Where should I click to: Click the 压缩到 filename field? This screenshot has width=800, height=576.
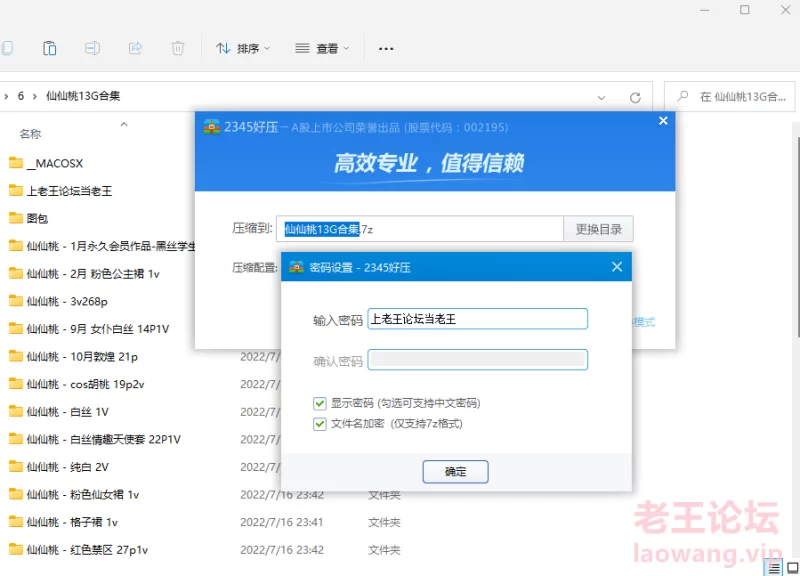pos(419,229)
